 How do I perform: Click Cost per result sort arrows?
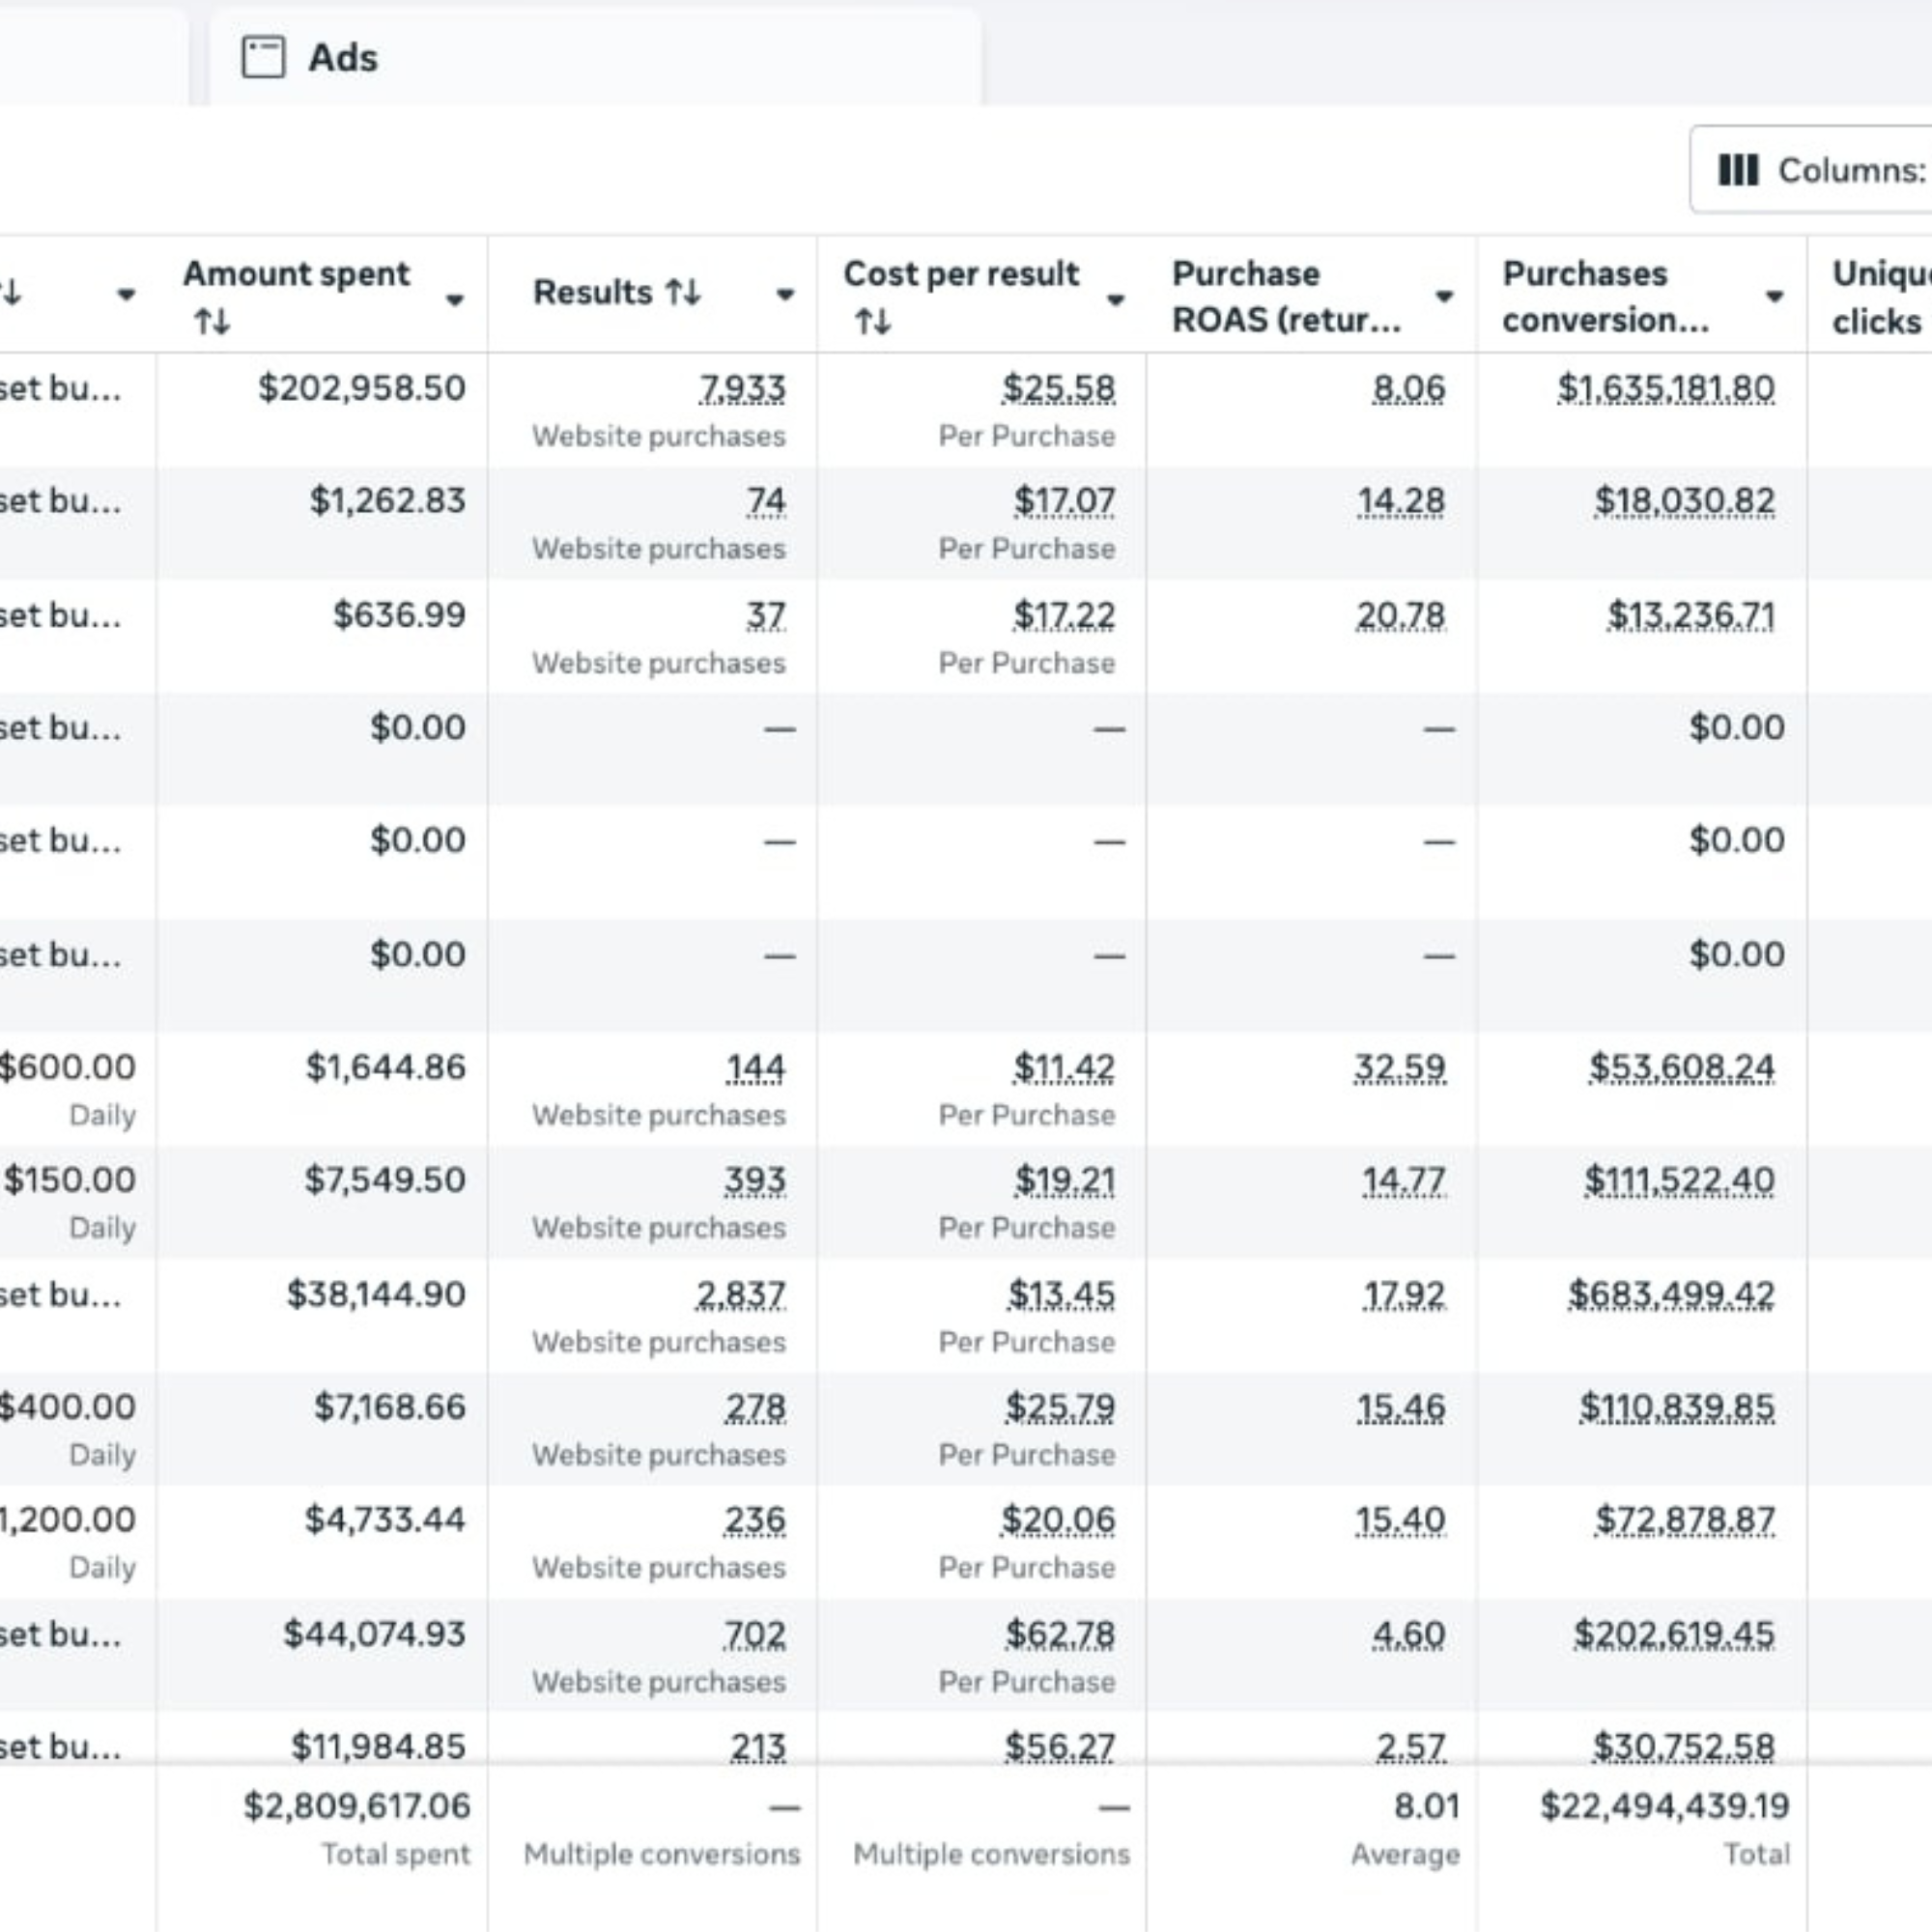point(872,322)
